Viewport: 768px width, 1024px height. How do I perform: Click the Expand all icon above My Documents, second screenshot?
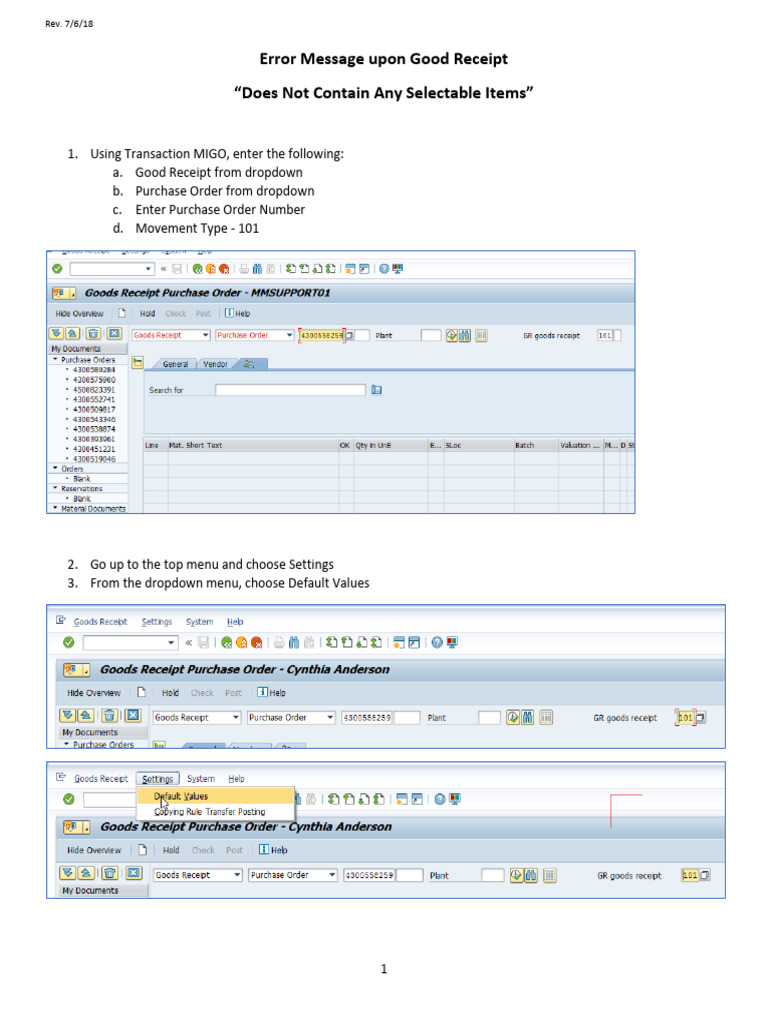point(67,716)
